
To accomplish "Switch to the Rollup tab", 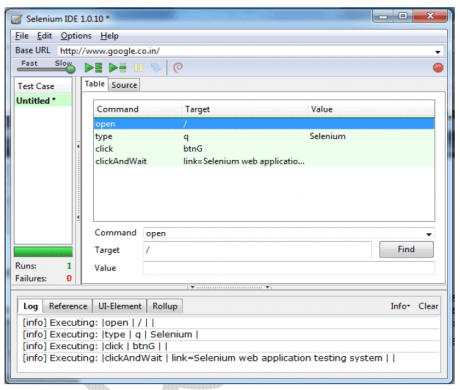I will point(165,306).
